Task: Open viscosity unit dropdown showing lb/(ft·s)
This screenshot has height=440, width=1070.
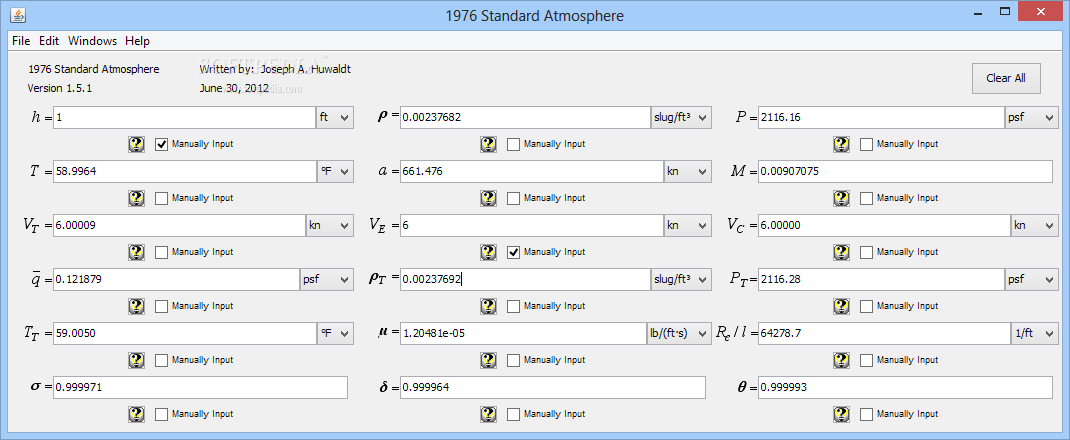Action: pos(679,333)
